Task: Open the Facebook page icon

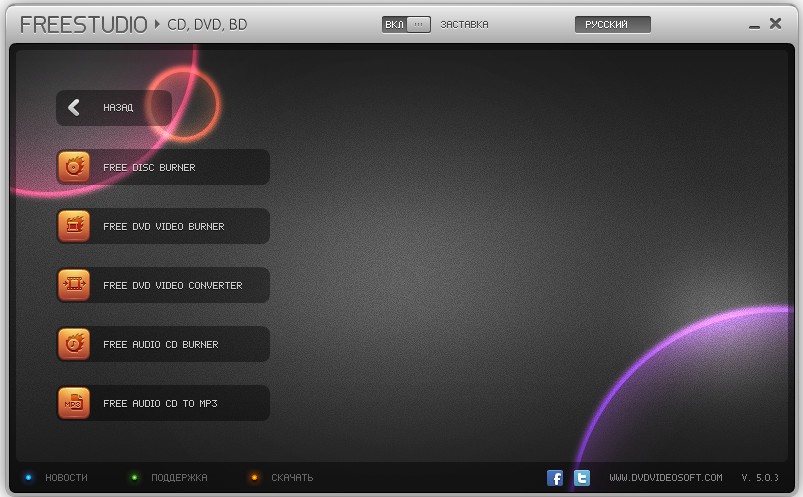Action: tap(555, 478)
